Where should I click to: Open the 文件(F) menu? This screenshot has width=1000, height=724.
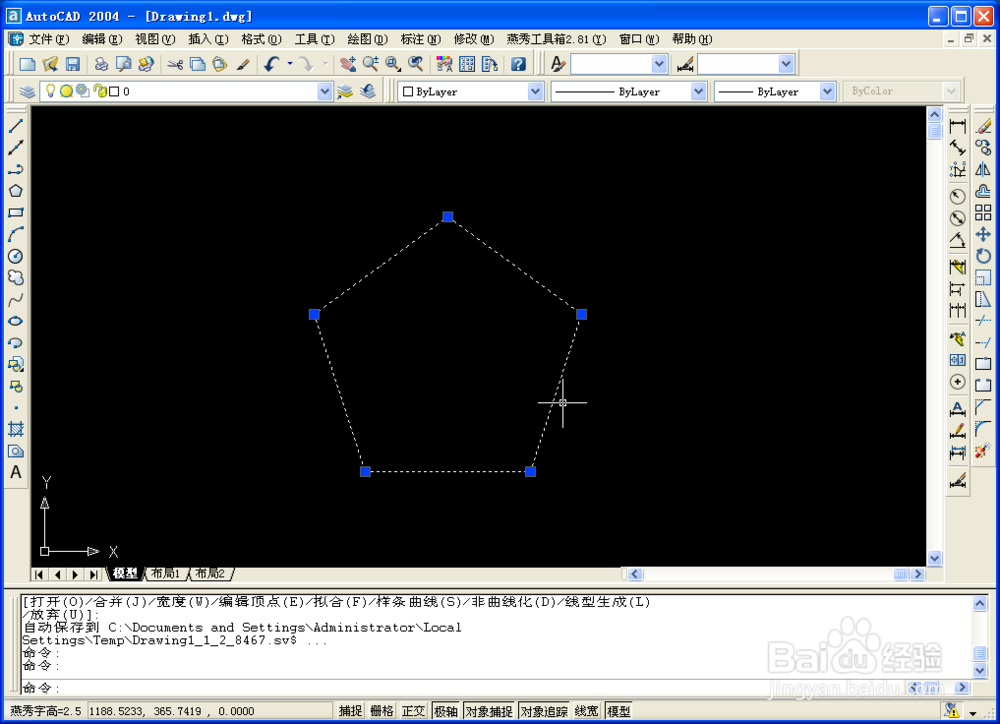[x=48, y=39]
